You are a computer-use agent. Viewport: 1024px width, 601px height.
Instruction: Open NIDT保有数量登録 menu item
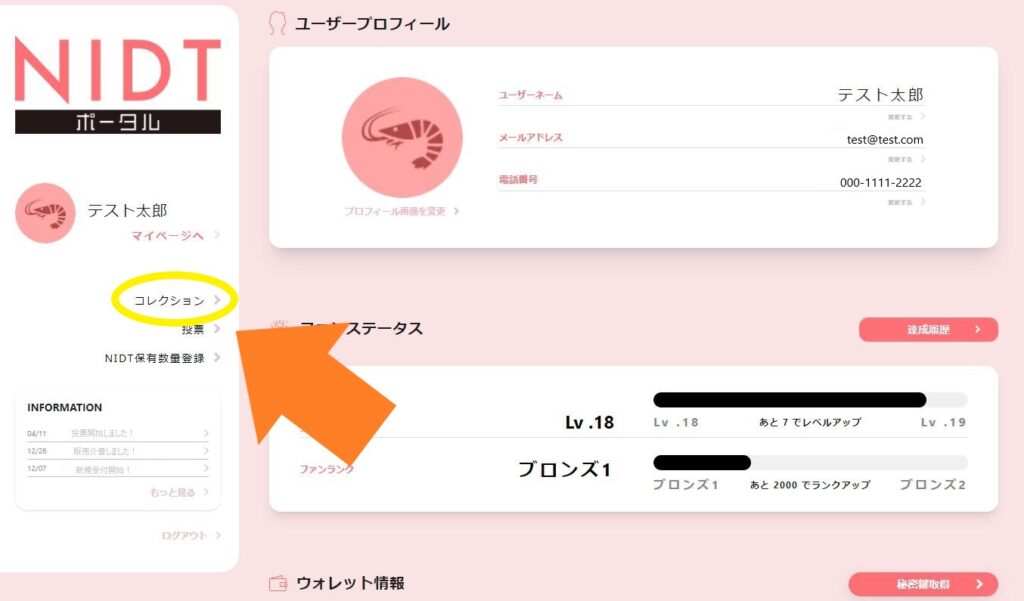163,358
